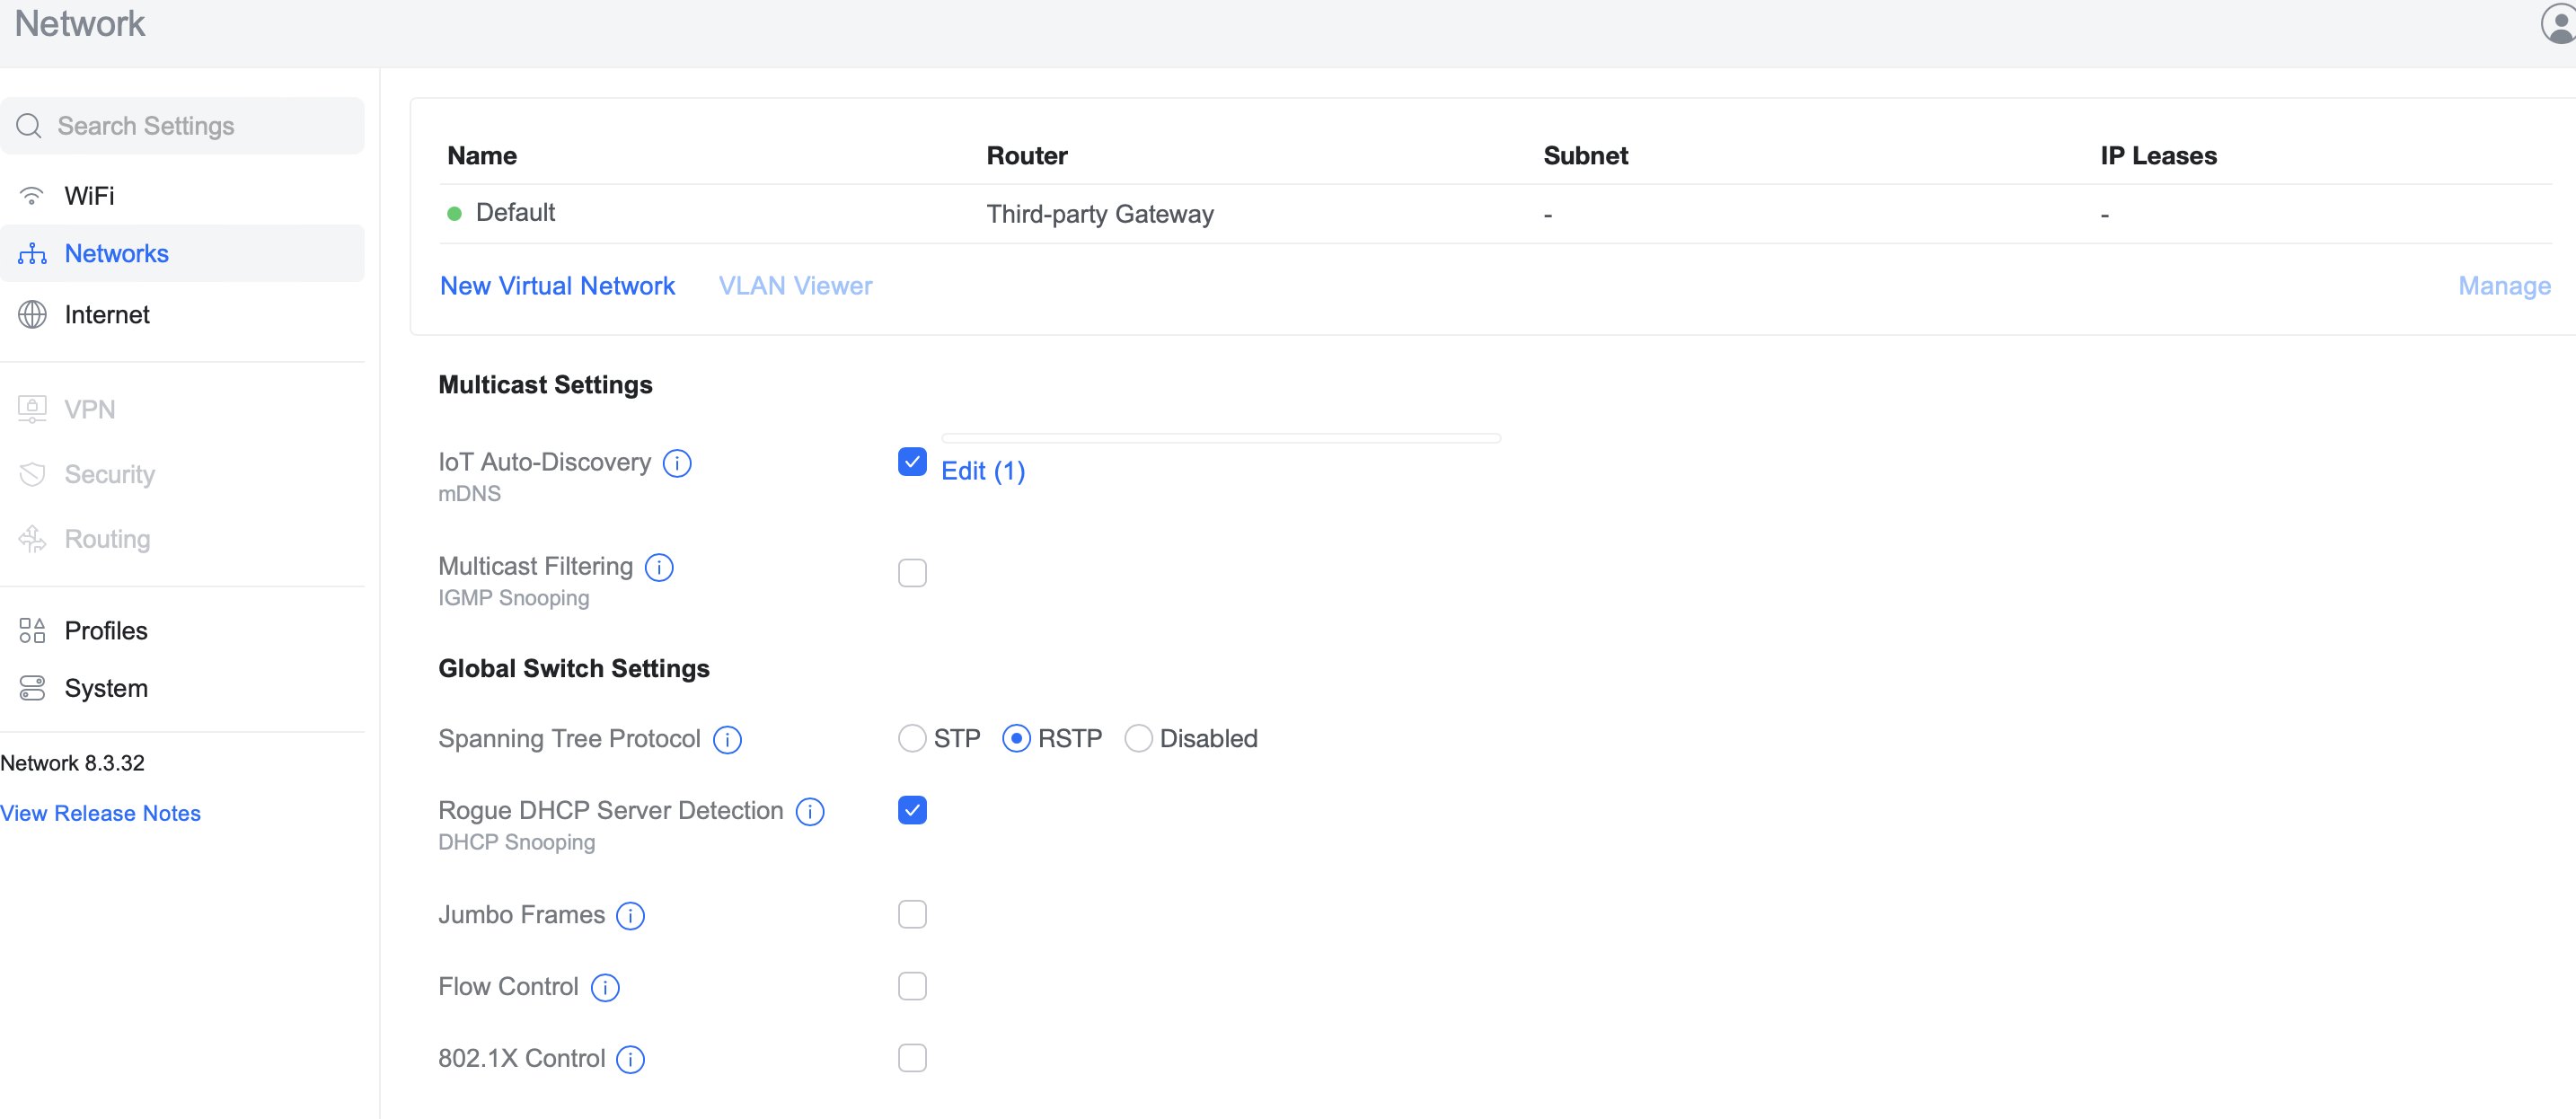2576x1119 pixels.
Task: Click the Profiles shapes icon
Action: pos(32,631)
